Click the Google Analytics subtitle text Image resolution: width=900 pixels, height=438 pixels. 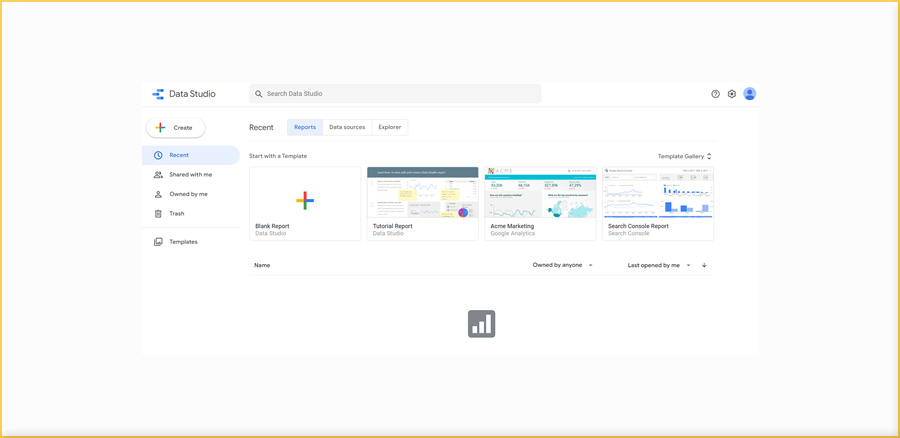click(513, 234)
